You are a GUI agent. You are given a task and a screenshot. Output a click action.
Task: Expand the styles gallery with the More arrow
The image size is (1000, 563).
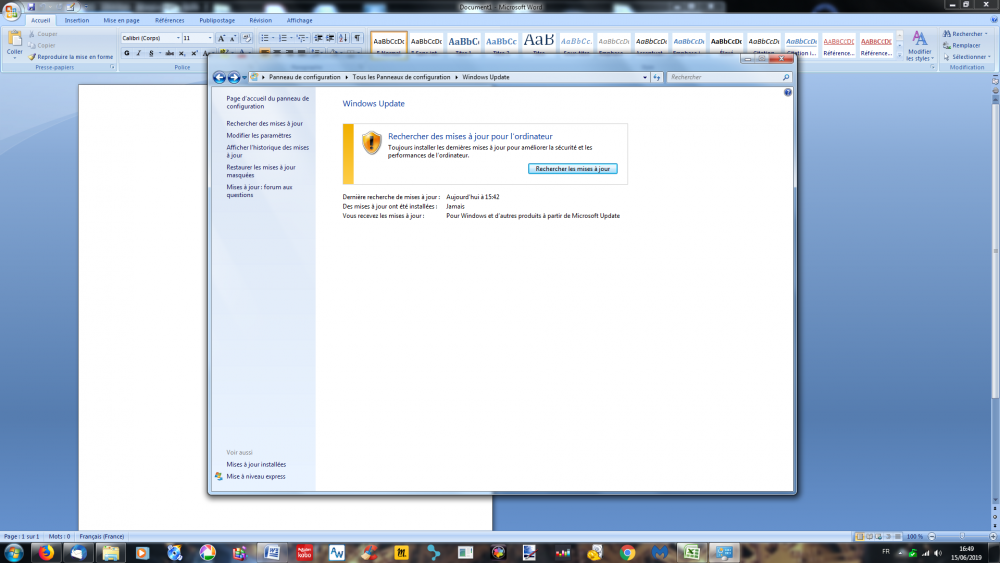click(899, 56)
